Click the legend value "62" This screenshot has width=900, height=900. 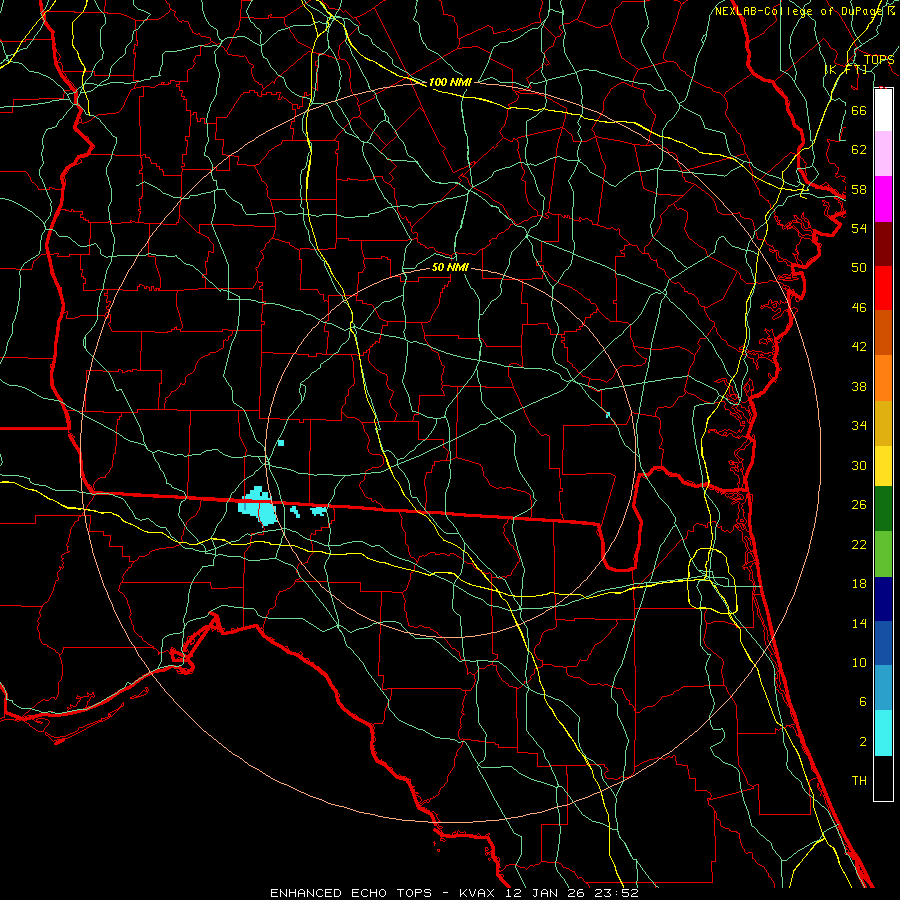859,150
